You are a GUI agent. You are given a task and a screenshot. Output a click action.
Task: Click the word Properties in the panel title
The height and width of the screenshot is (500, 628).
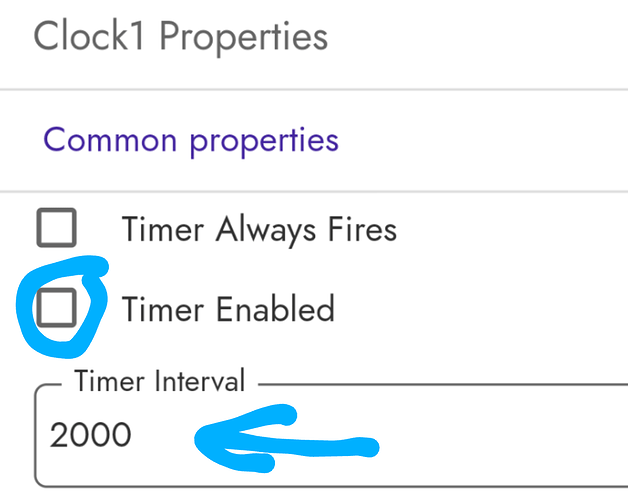coord(243,37)
